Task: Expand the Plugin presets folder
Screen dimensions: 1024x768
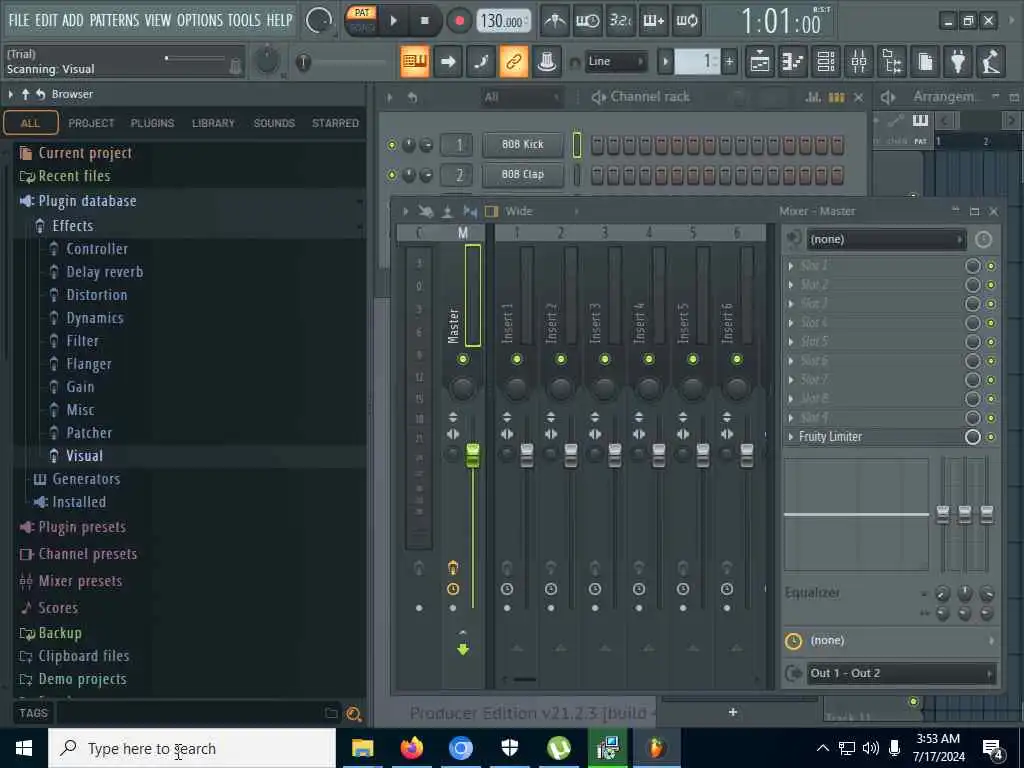Action: (82, 527)
